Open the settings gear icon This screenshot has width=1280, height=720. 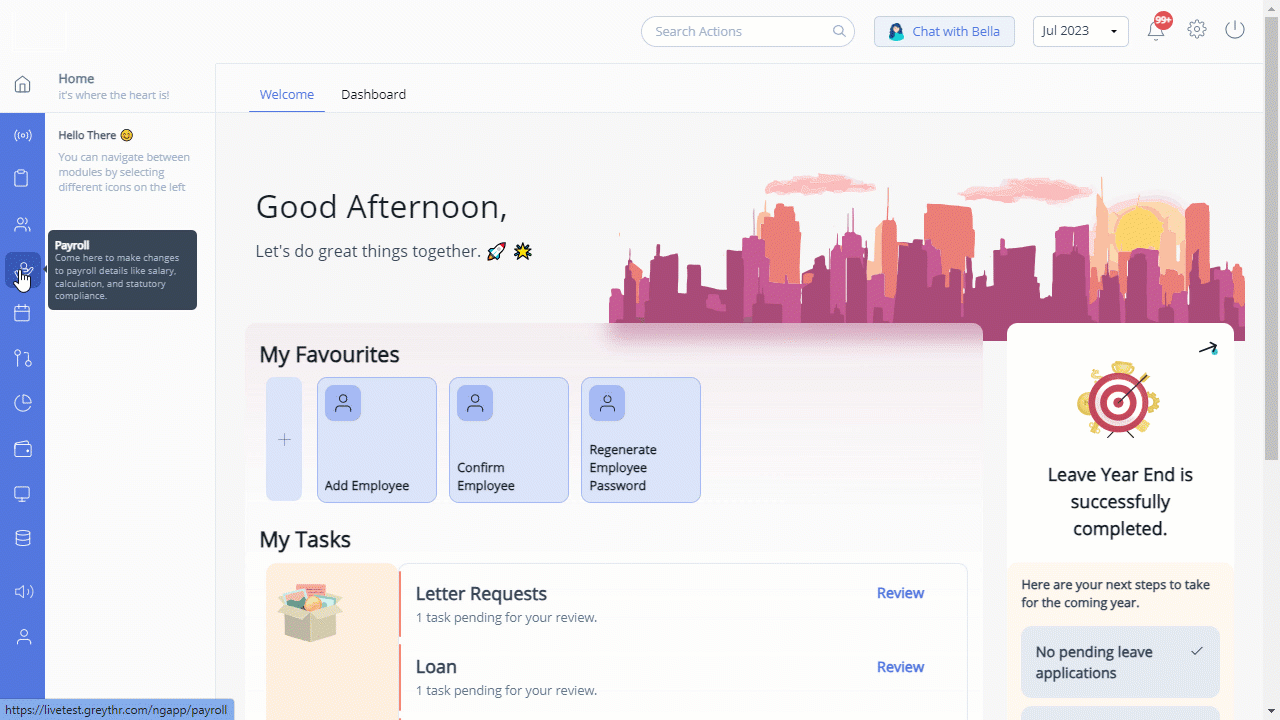coord(1197,30)
